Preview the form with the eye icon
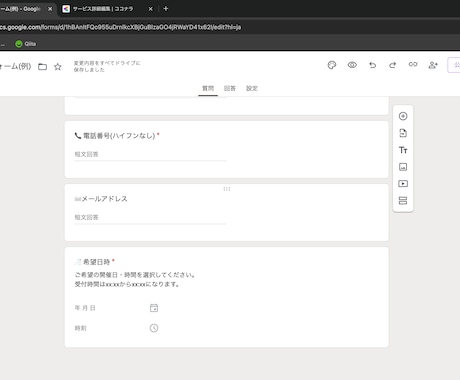 [x=352, y=65]
